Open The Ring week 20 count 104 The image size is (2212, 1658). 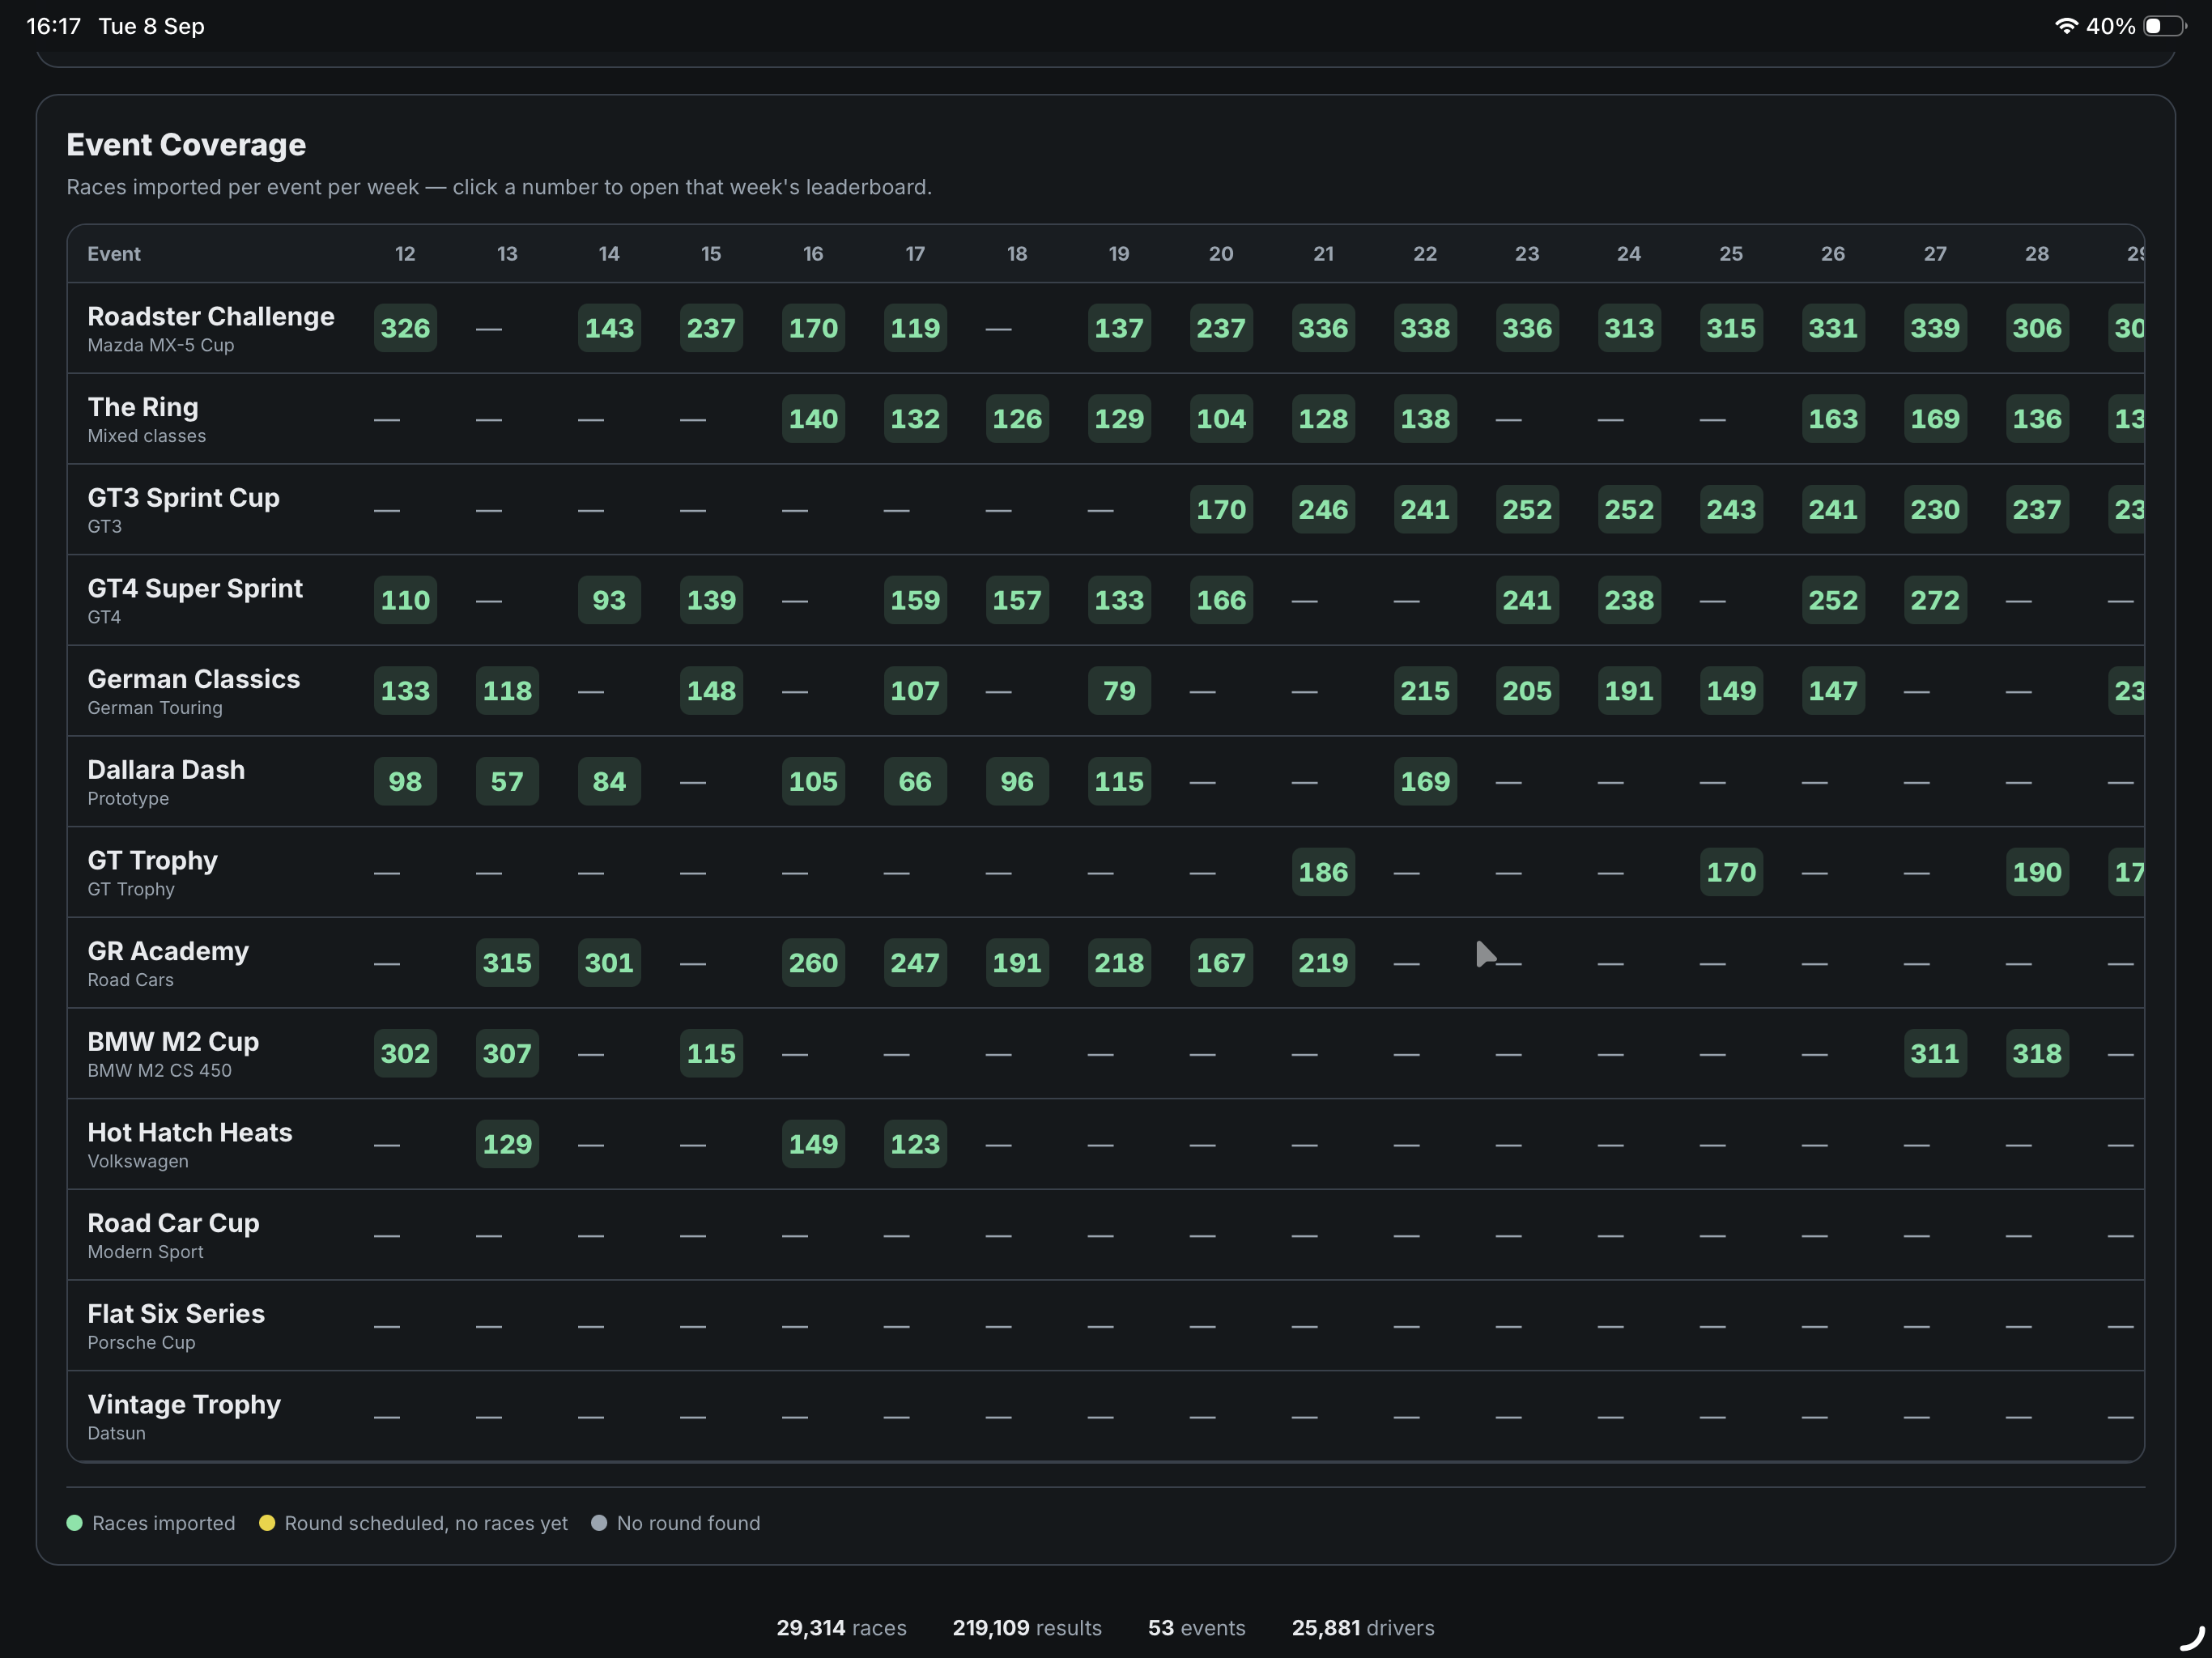pyautogui.click(x=1221, y=419)
